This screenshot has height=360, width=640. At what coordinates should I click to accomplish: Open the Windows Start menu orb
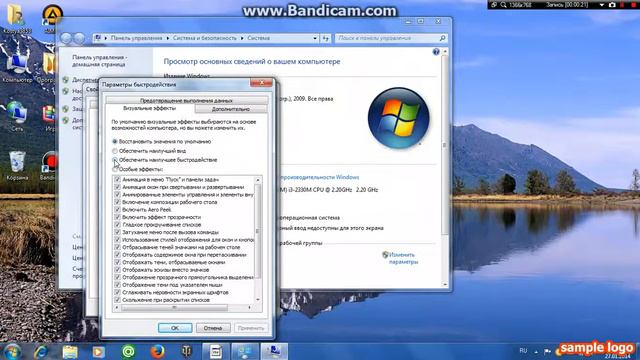(12, 351)
